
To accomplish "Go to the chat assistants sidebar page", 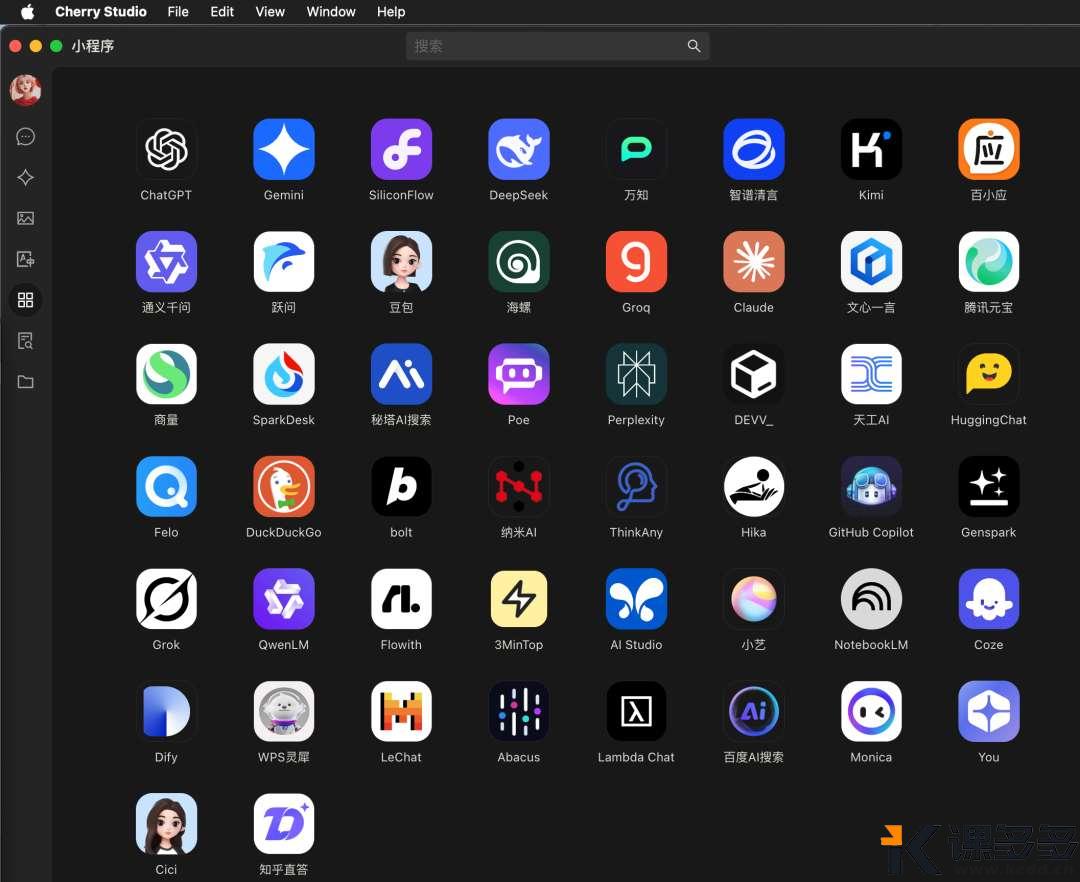I will tap(25, 136).
